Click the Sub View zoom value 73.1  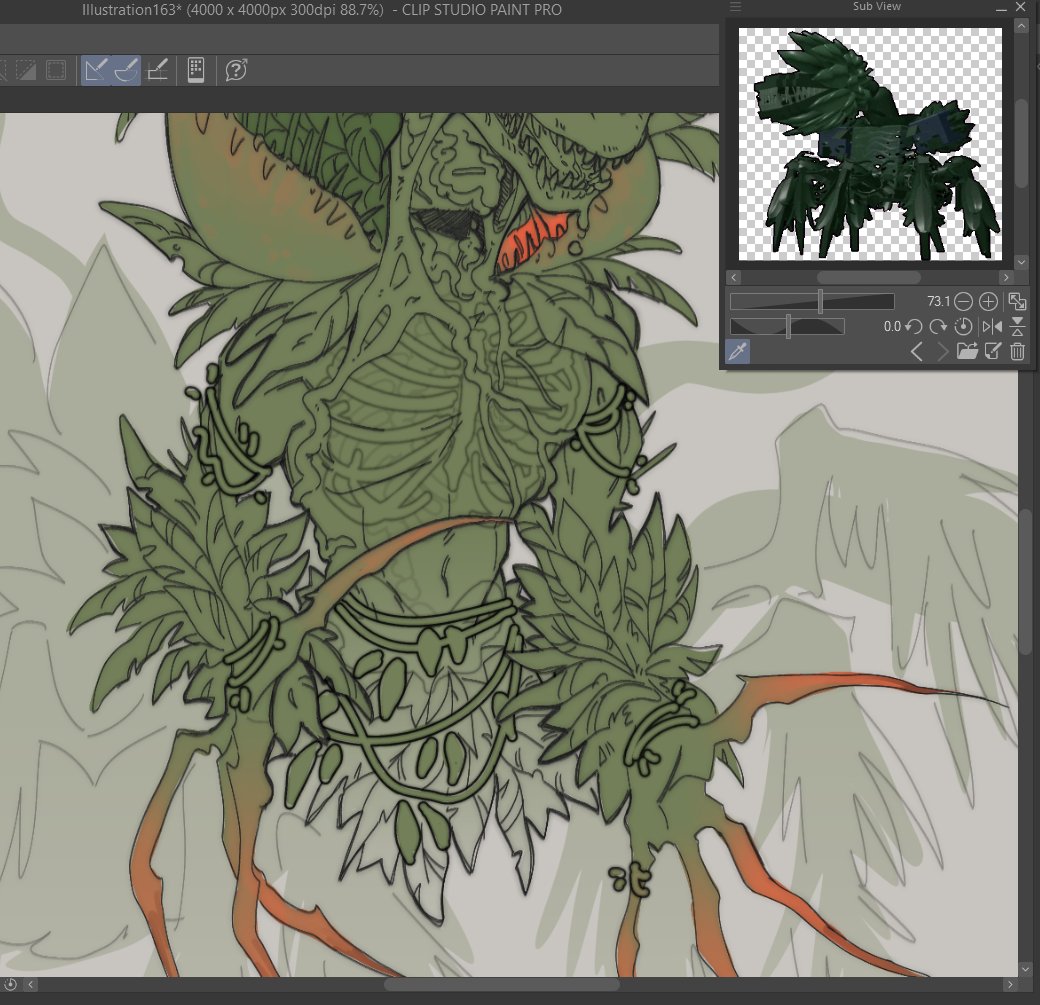click(938, 302)
